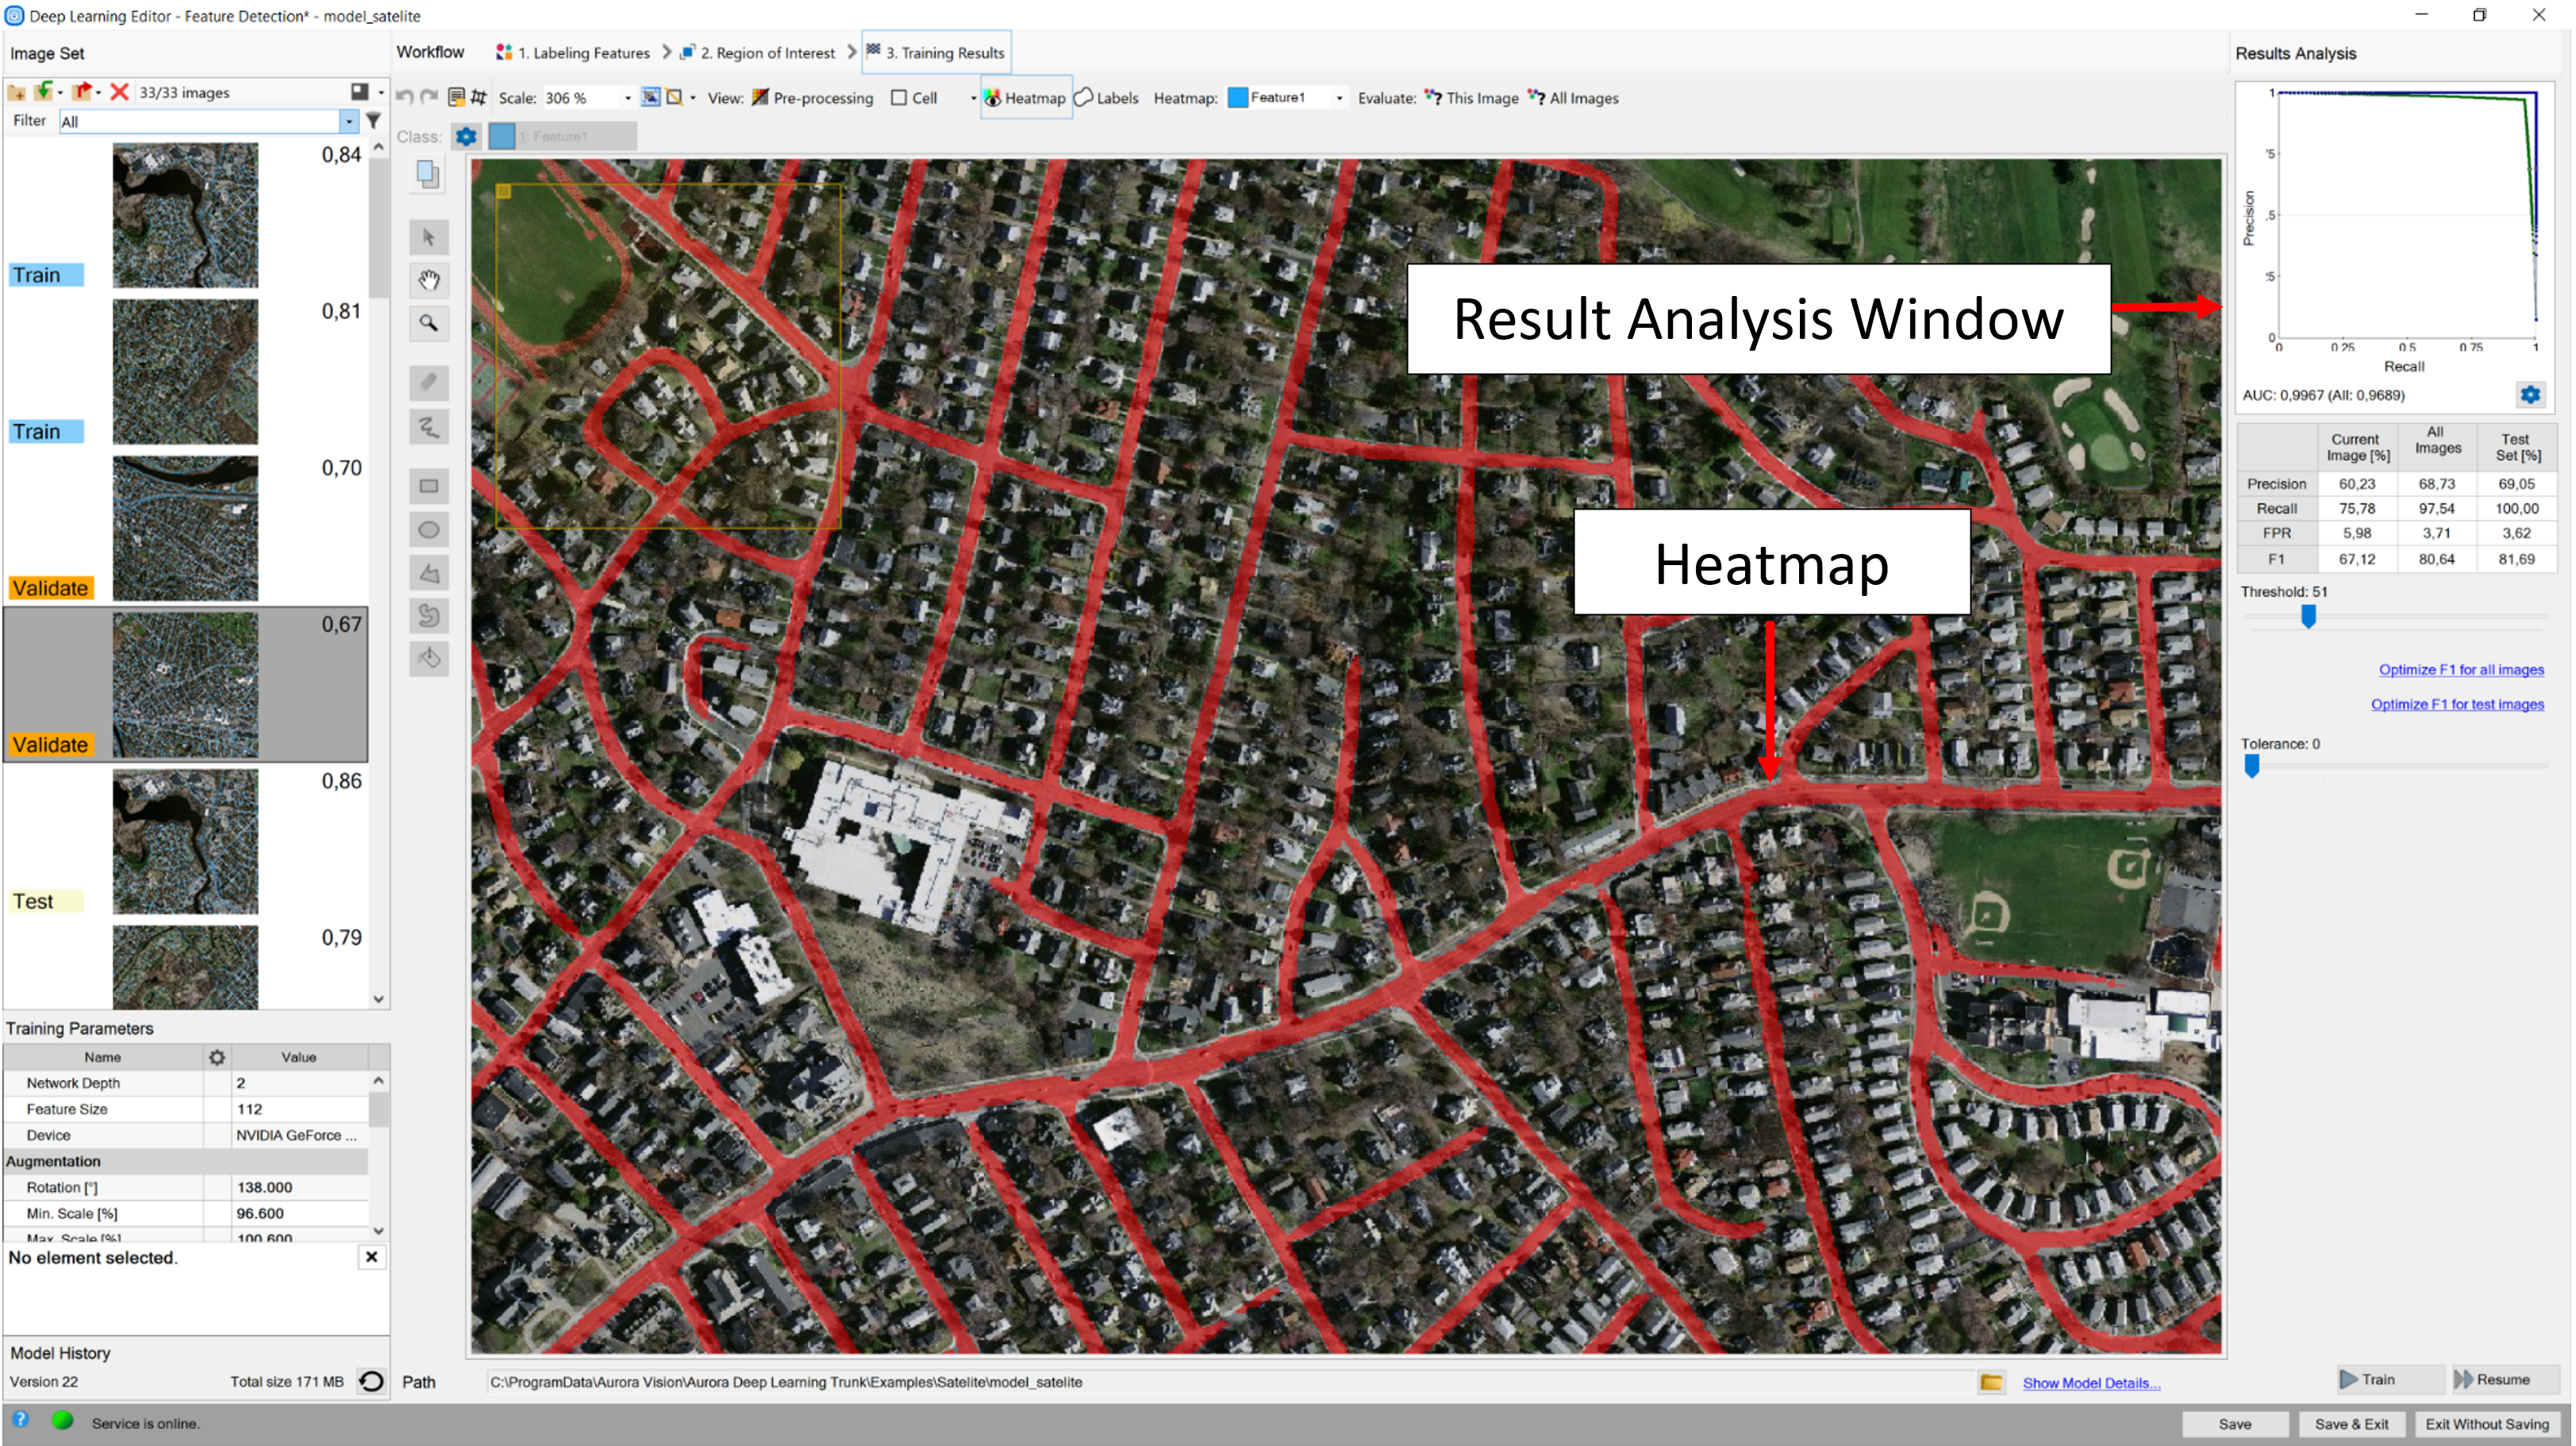2576x1446 pixels.
Task: Click the funnel filter icon
Action: (373, 121)
